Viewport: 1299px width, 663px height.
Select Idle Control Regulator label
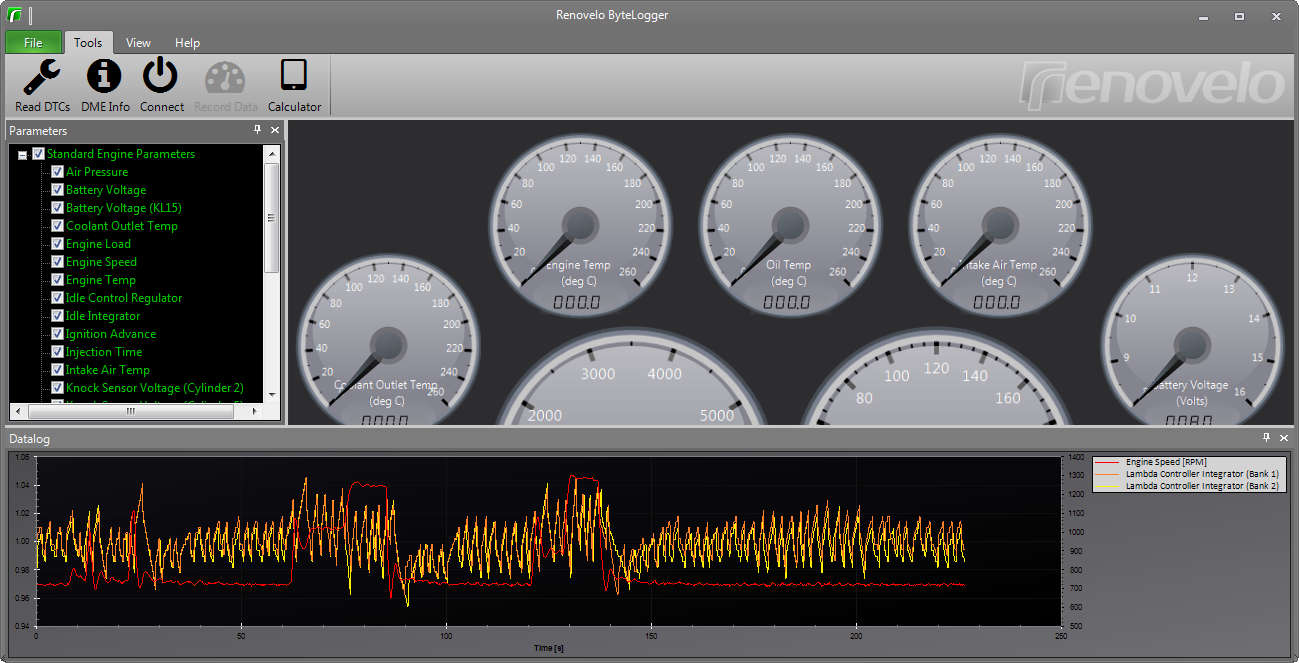[124, 298]
